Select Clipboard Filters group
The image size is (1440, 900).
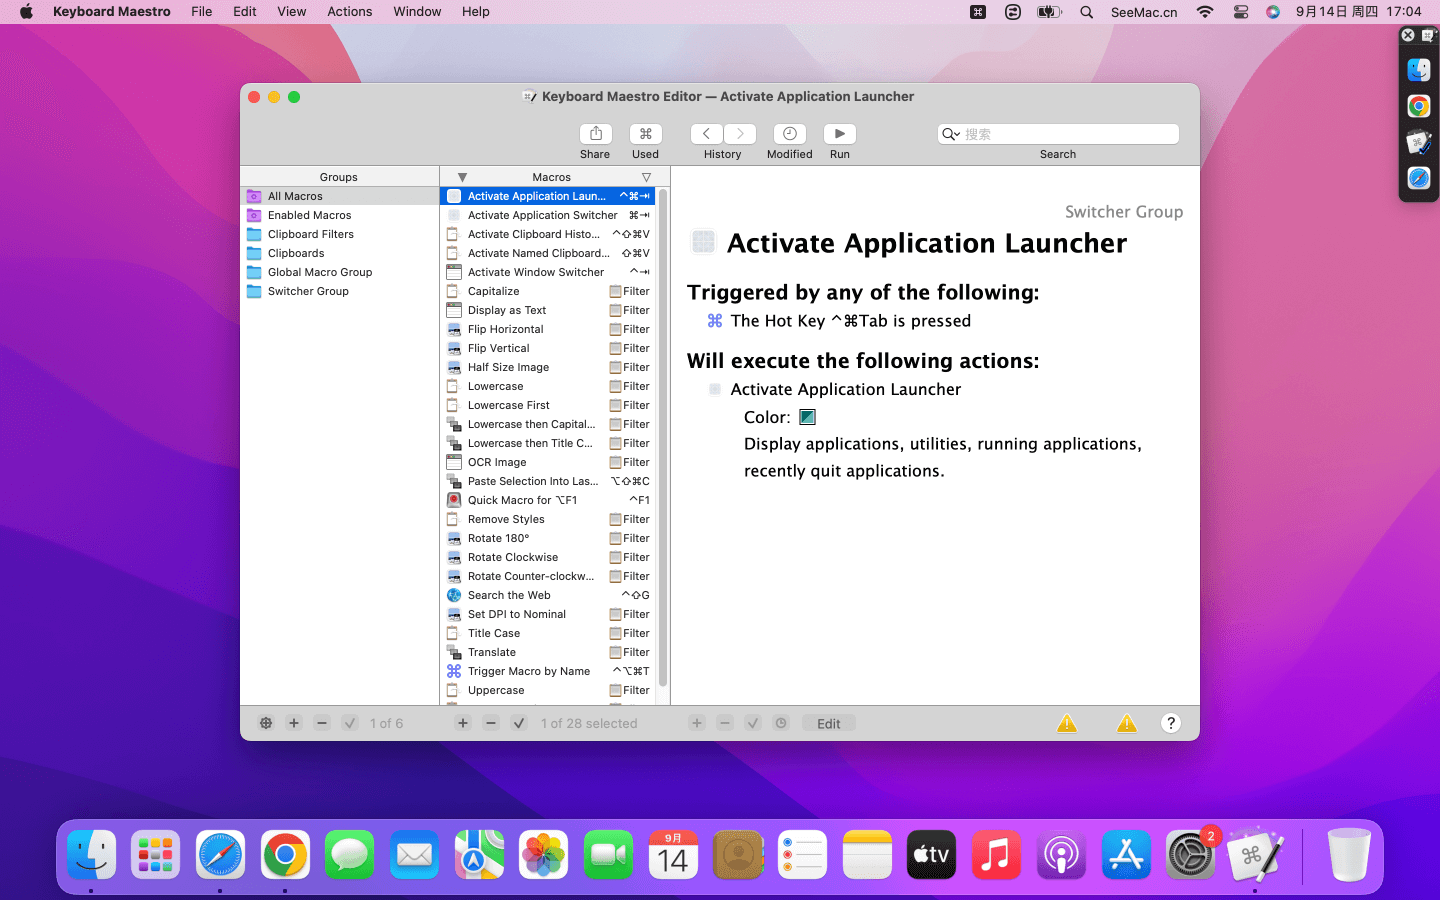340,234
